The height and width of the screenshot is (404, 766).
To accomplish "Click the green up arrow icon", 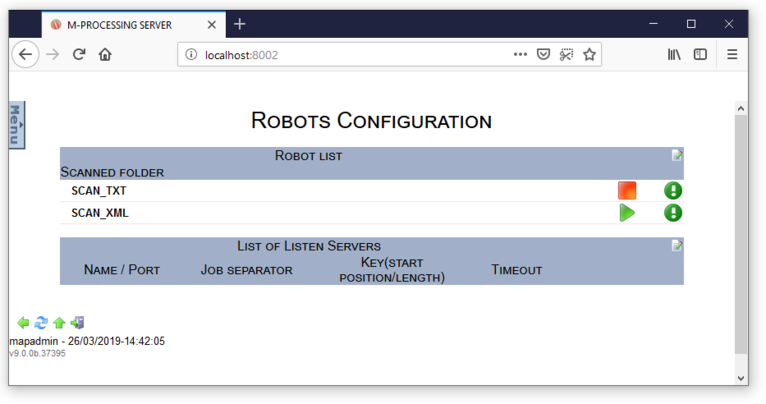I will [x=59, y=323].
